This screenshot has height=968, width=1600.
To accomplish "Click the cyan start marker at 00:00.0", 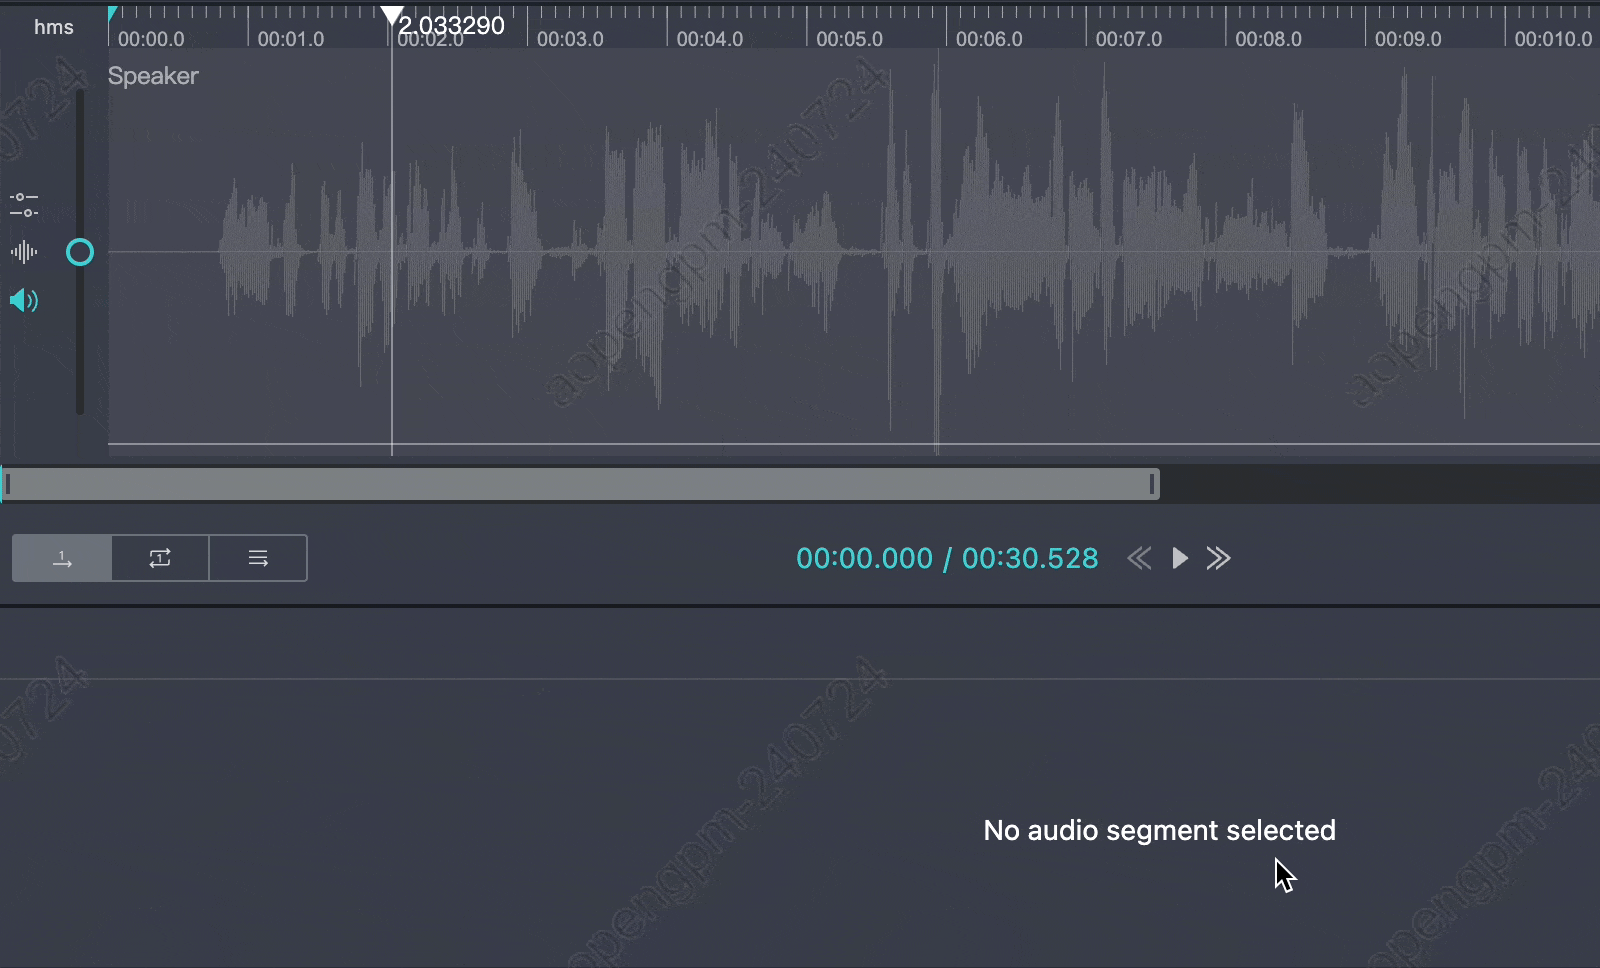I will click(x=113, y=12).
